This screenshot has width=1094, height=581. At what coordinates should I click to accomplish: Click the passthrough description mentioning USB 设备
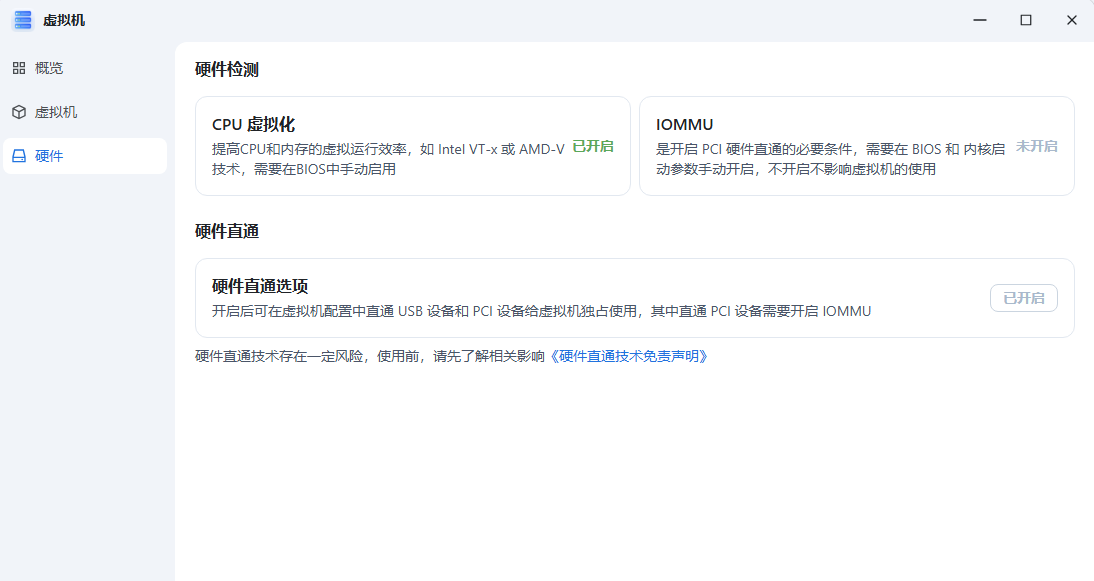click(541, 311)
